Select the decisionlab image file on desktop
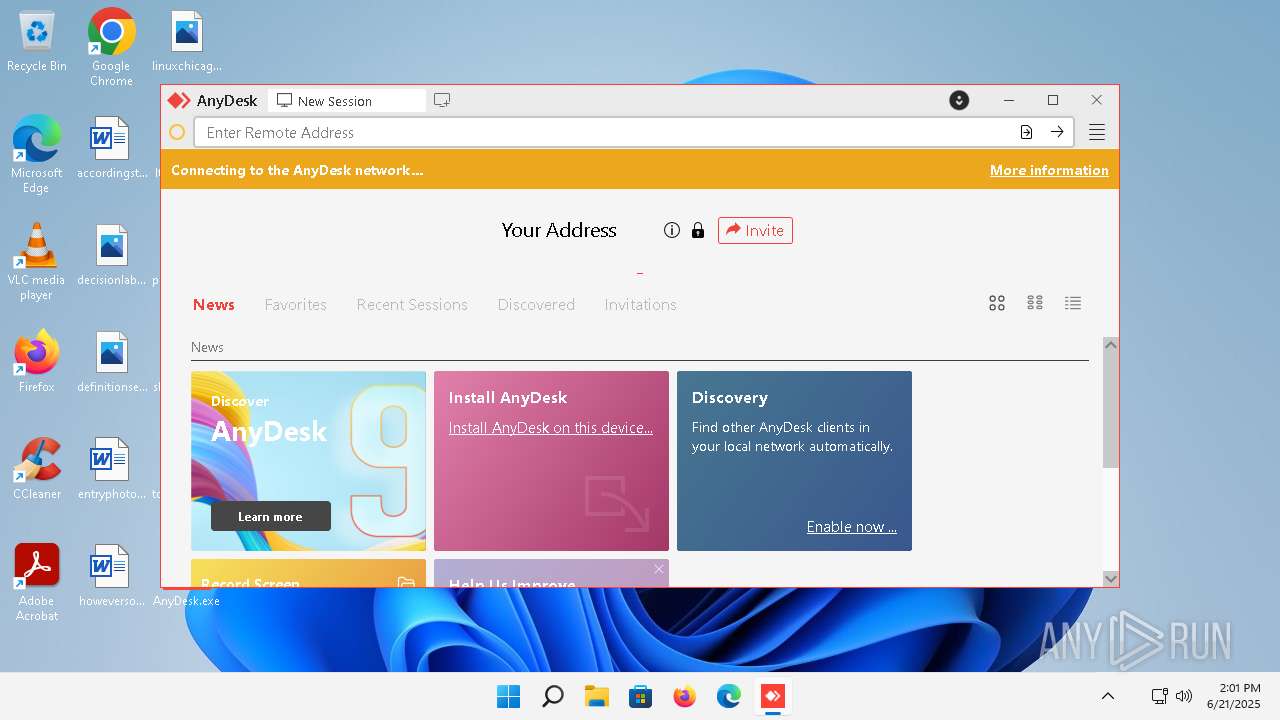 pos(111,255)
